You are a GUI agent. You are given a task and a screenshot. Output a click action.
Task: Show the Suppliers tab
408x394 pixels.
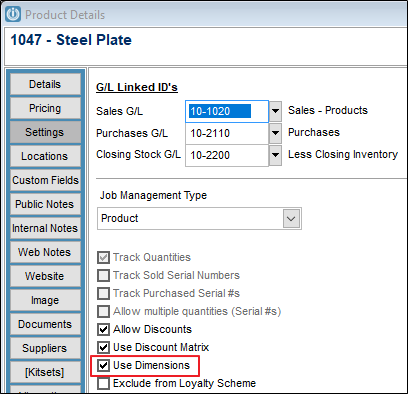(x=45, y=348)
